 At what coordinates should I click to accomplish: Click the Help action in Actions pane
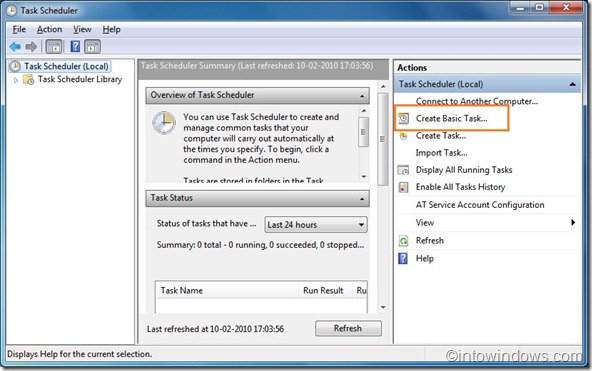tap(425, 259)
